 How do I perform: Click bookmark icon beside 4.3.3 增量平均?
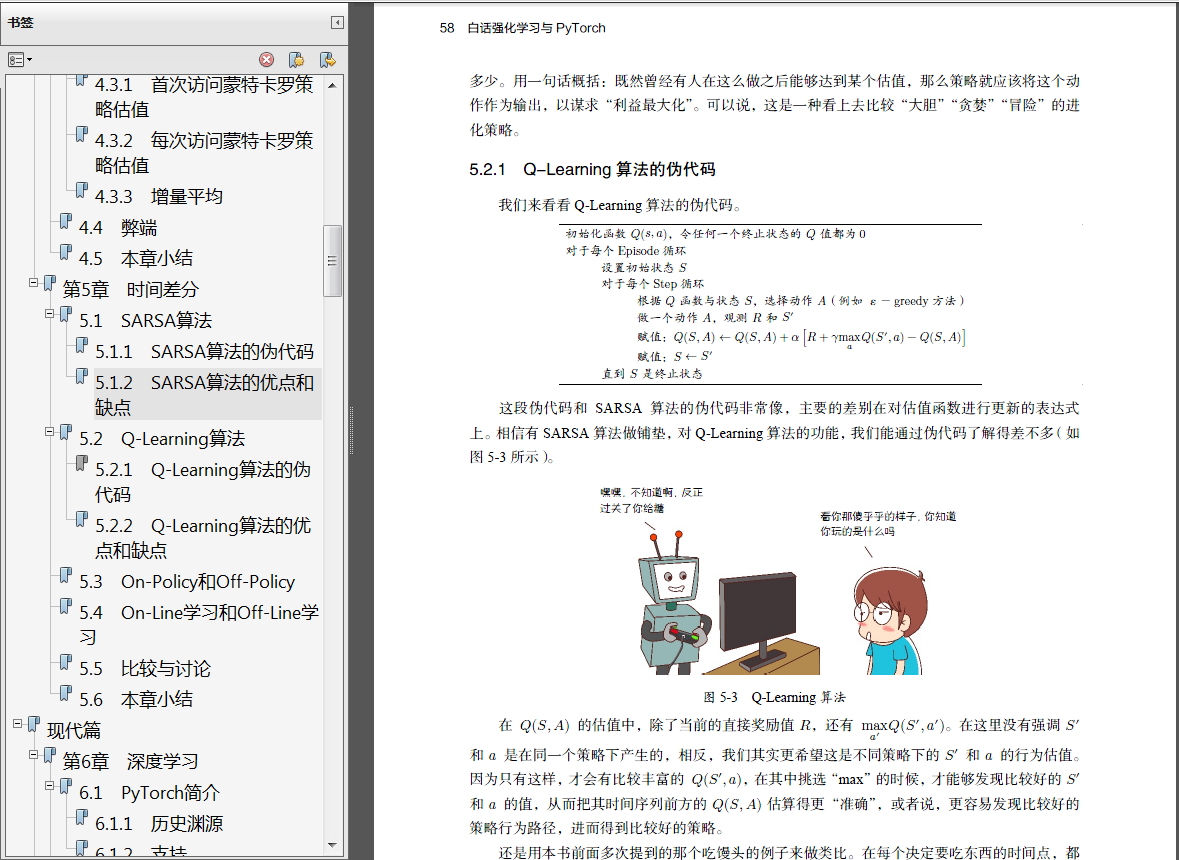(x=82, y=191)
